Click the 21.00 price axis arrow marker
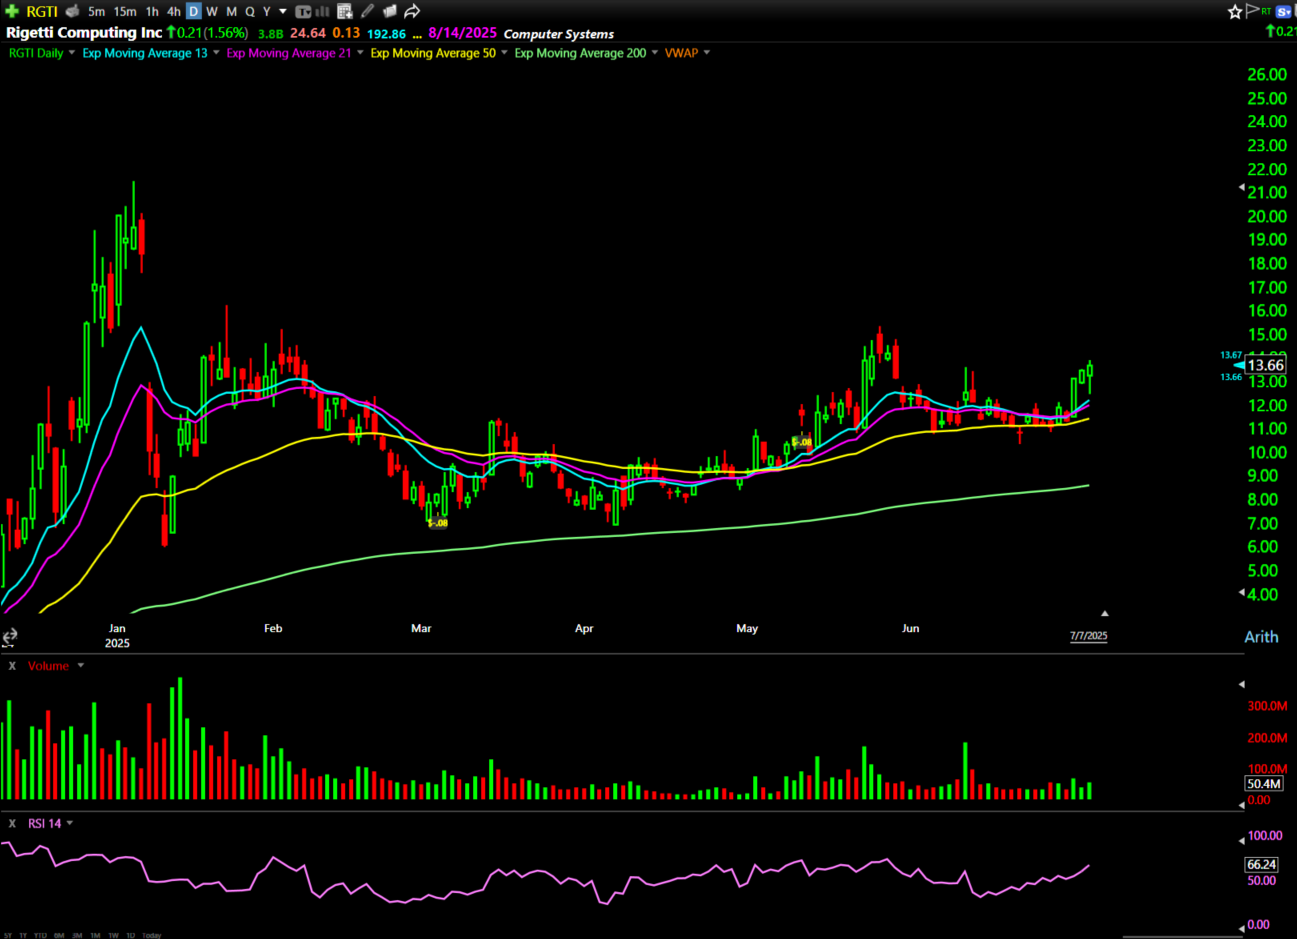This screenshot has height=939, width=1297. click(1242, 188)
